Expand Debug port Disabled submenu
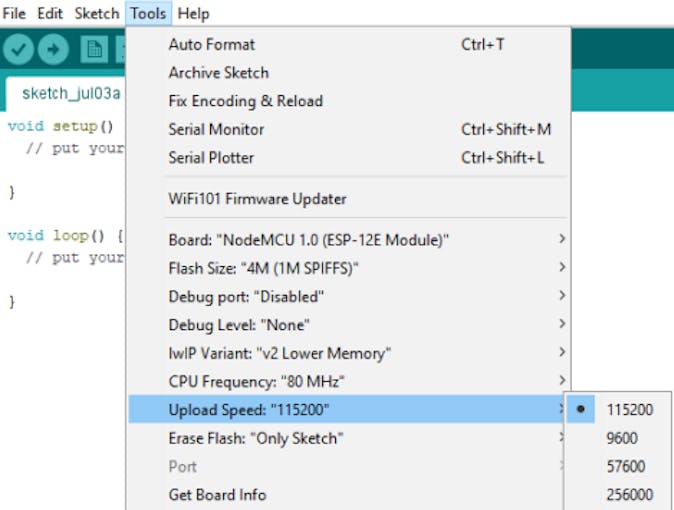The image size is (674, 510). pyautogui.click(x=246, y=297)
